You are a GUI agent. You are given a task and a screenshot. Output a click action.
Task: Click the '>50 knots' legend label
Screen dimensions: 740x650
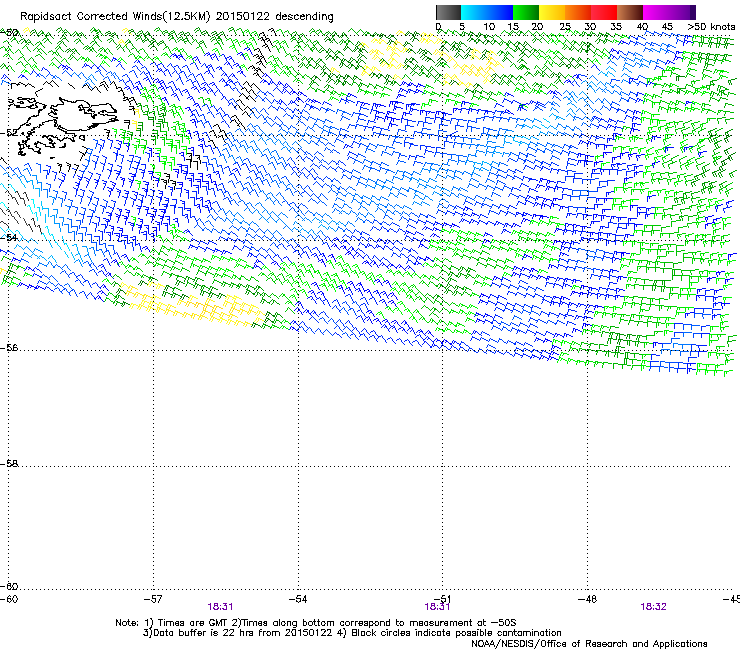711,27
